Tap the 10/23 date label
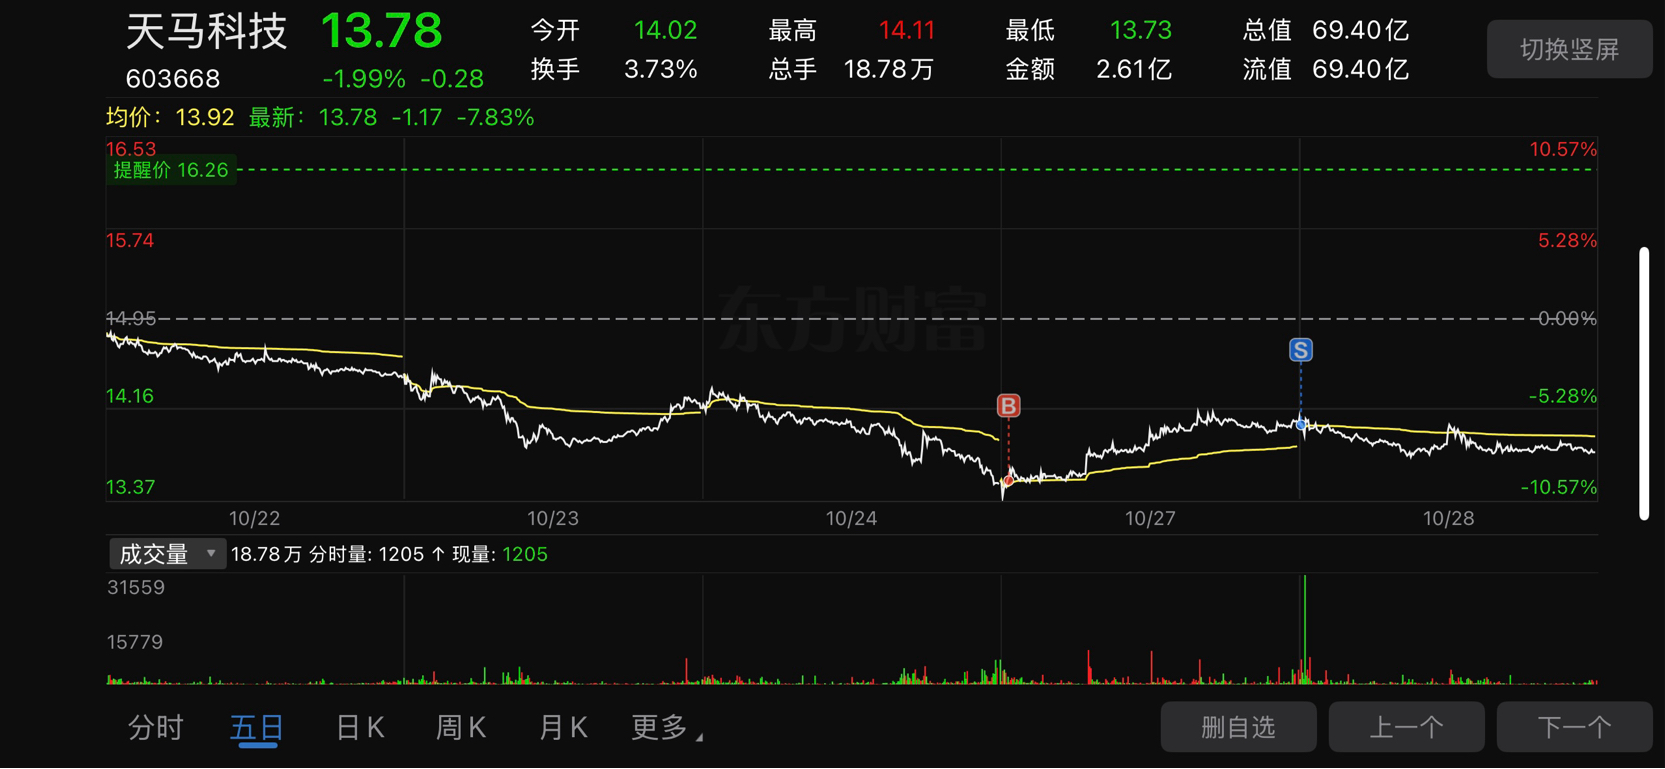The height and width of the screenshot is (769, 1665). coord(553,518)
